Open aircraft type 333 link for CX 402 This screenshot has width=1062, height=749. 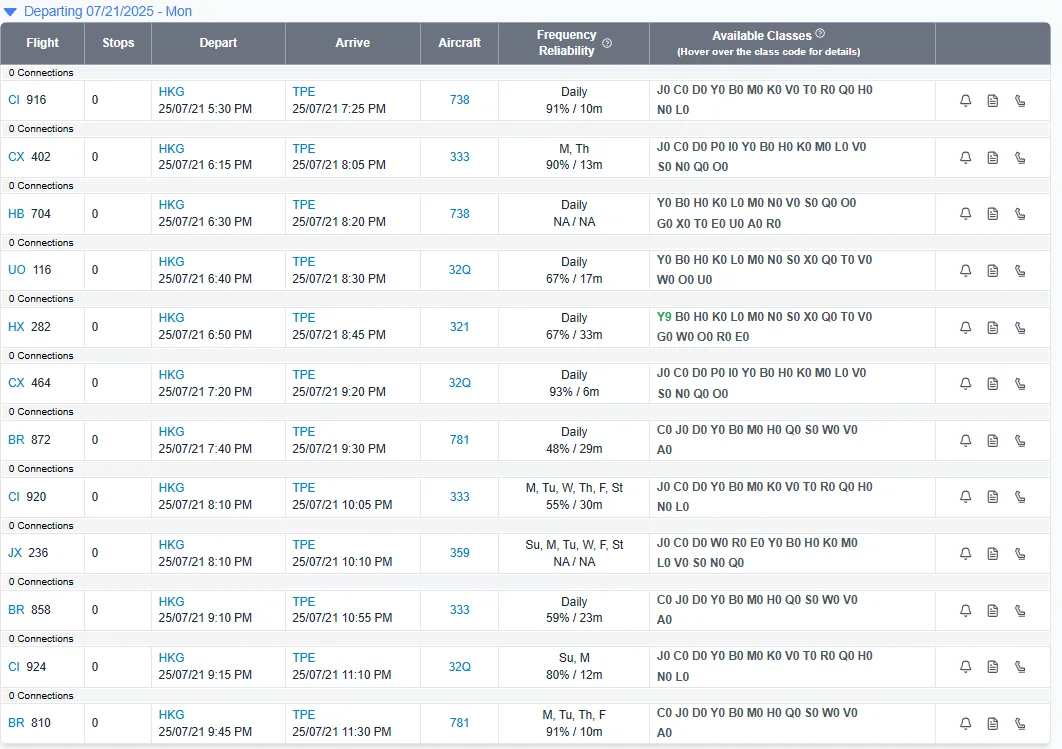tap(460, 156)
